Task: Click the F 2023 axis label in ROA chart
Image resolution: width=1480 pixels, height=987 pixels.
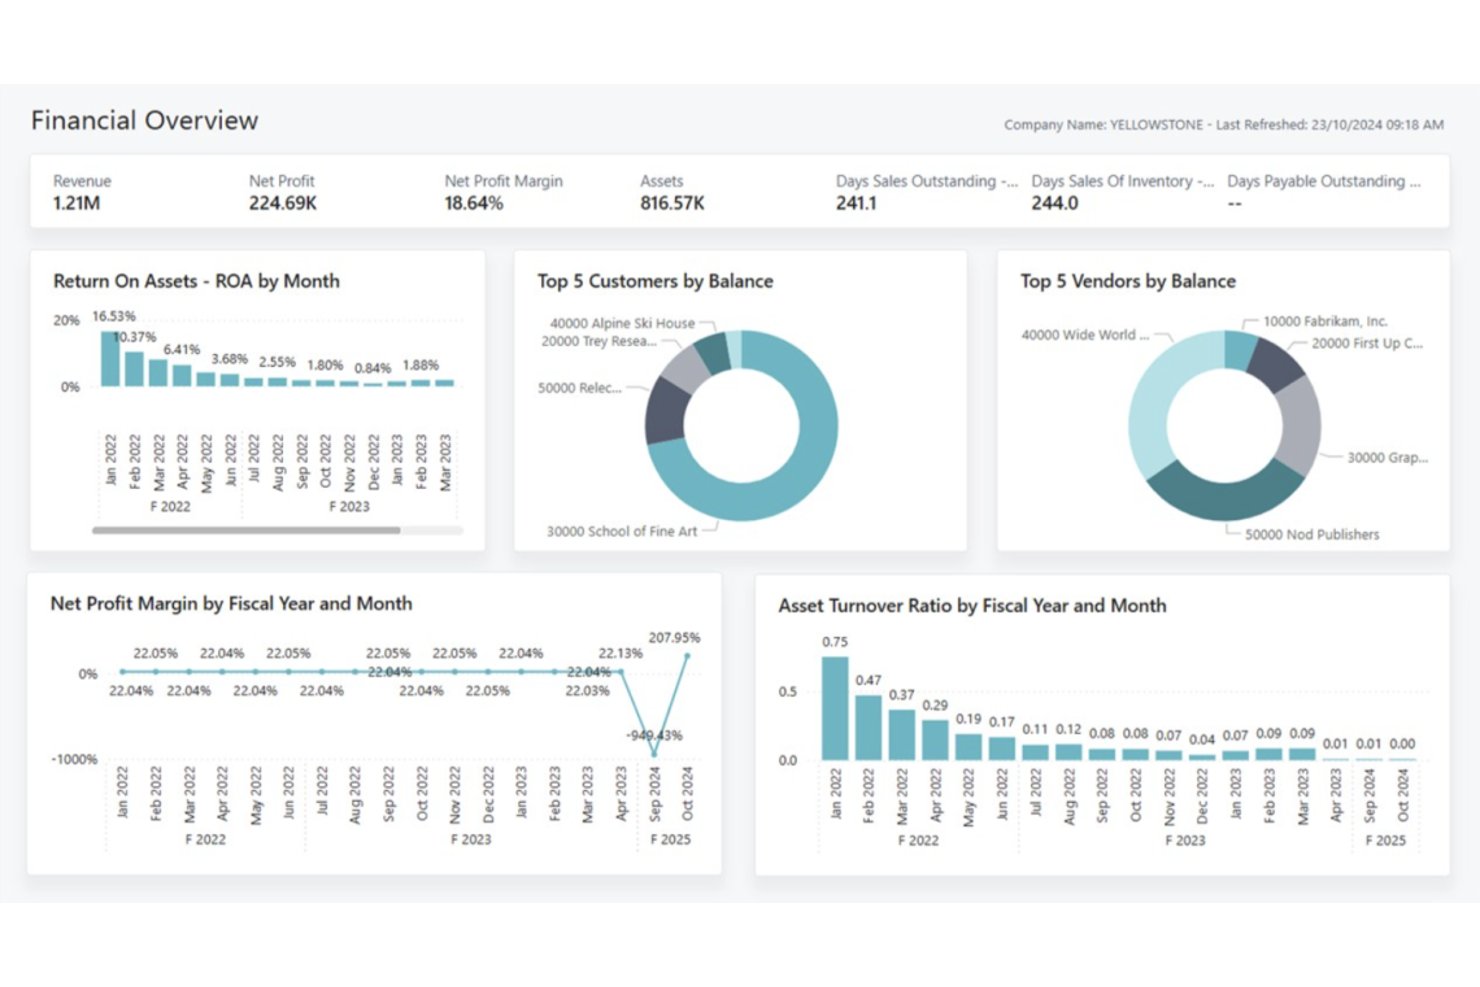Action: [349, 506]
